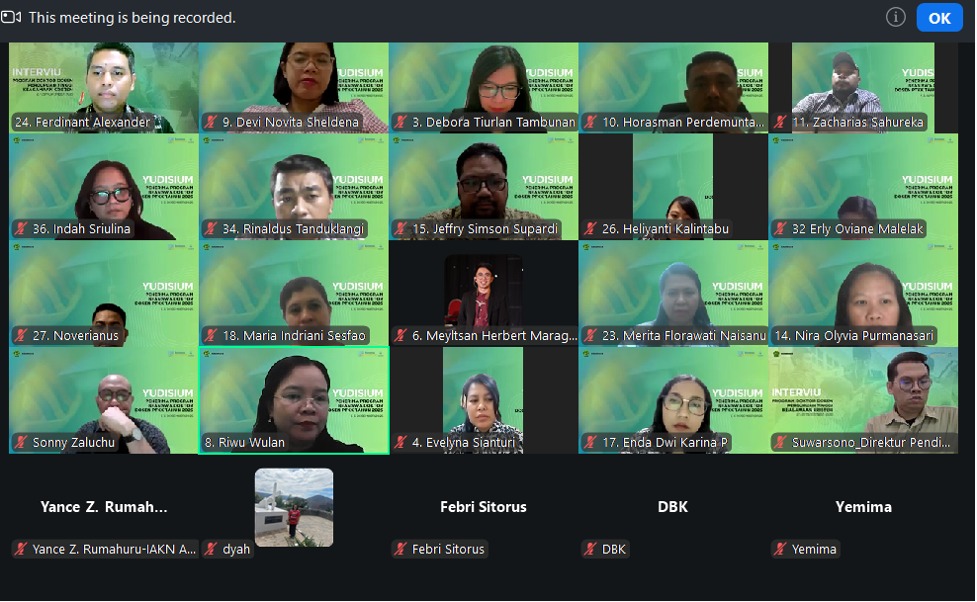Select Jeffry Simson Supardi's video tile

484,187
